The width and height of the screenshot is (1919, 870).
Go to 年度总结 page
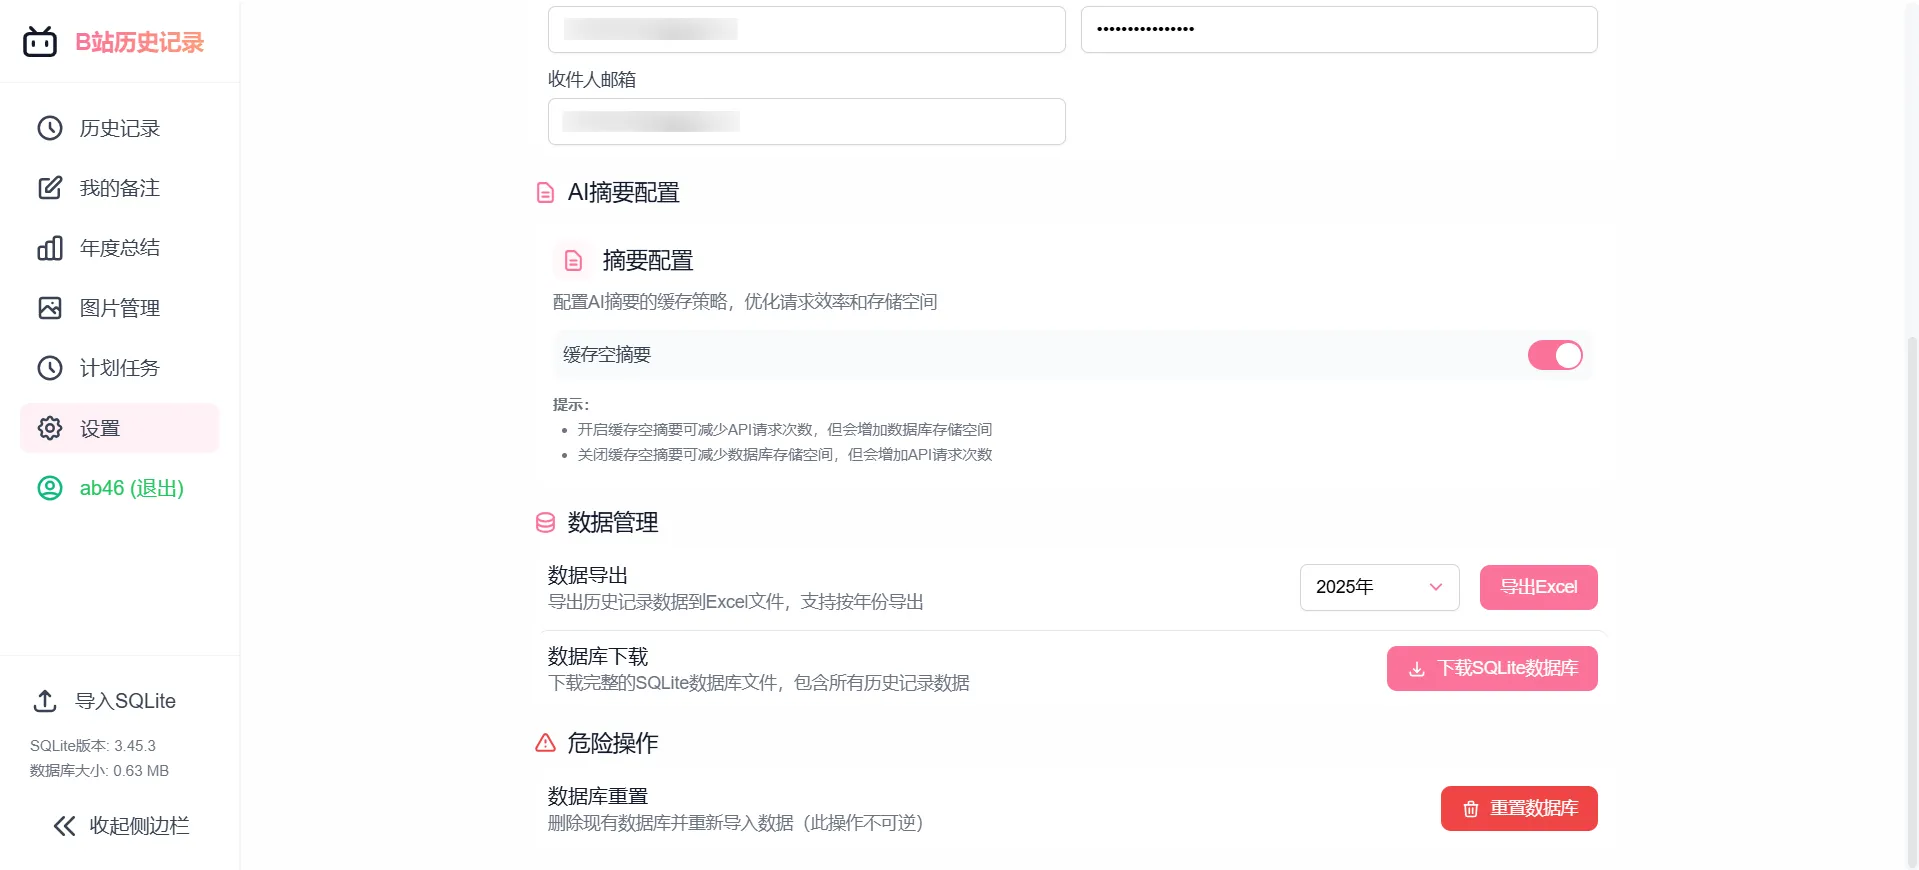pyautogui.click(x=120, y=248)
